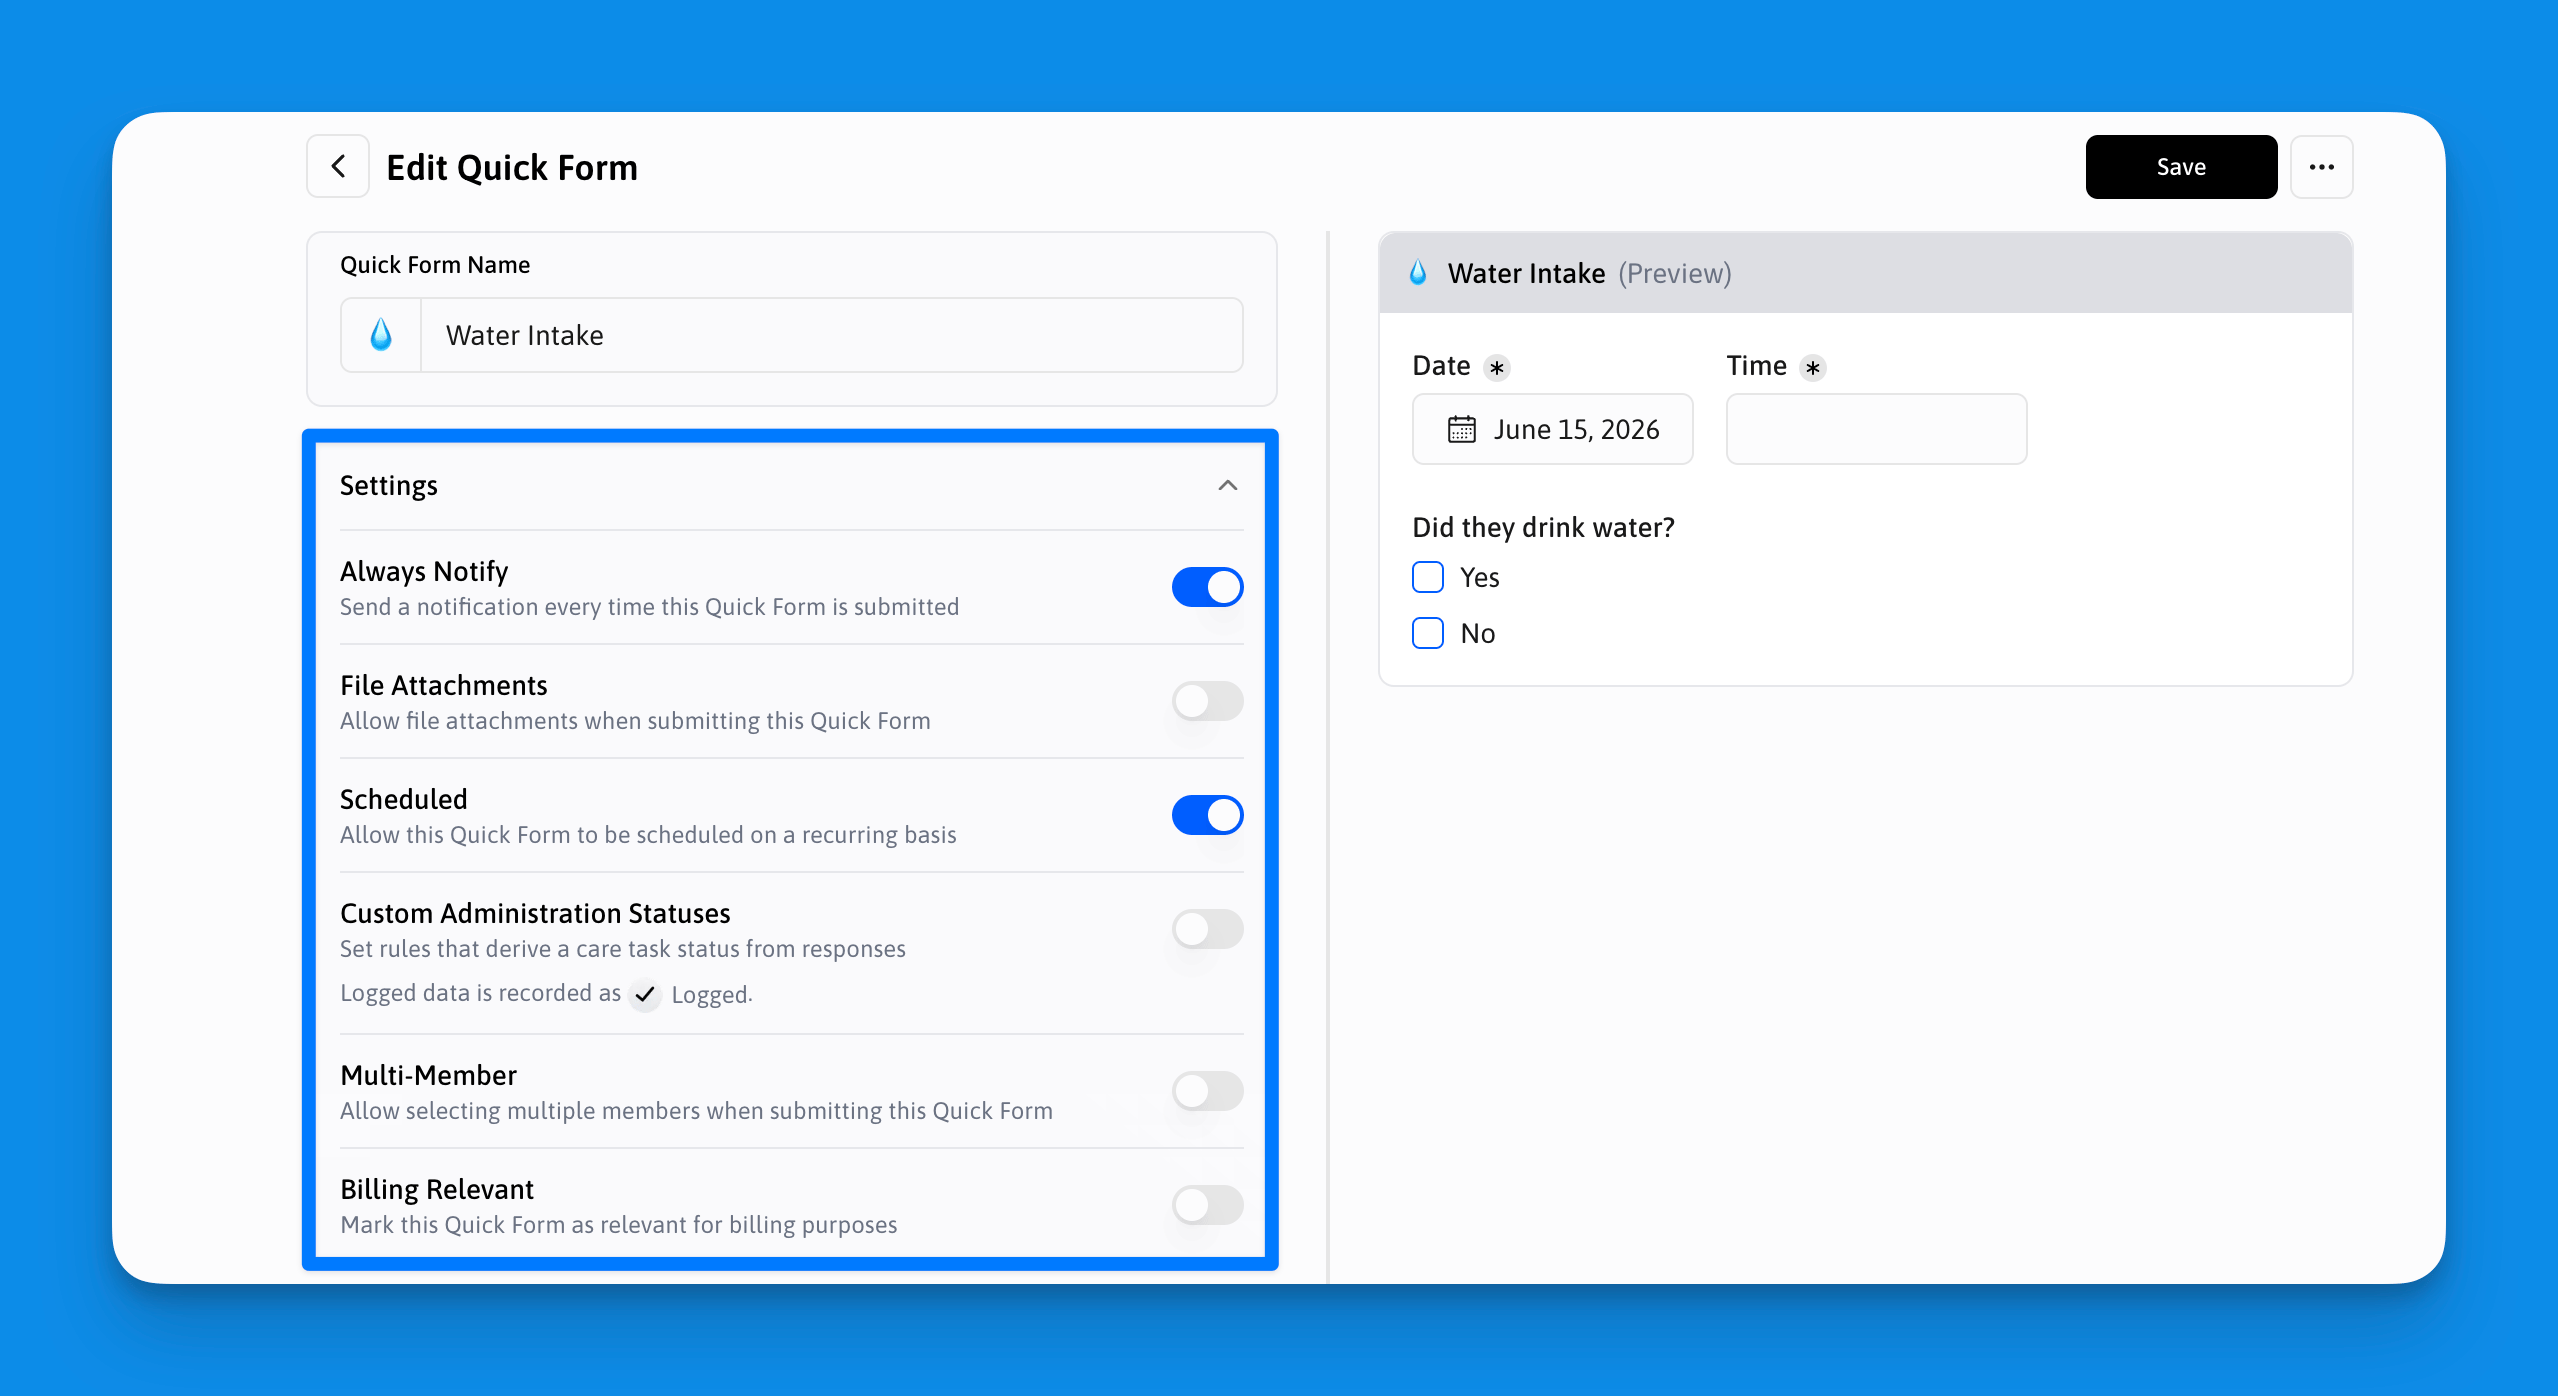Click the 'Logged.' status word

(712, 995)
